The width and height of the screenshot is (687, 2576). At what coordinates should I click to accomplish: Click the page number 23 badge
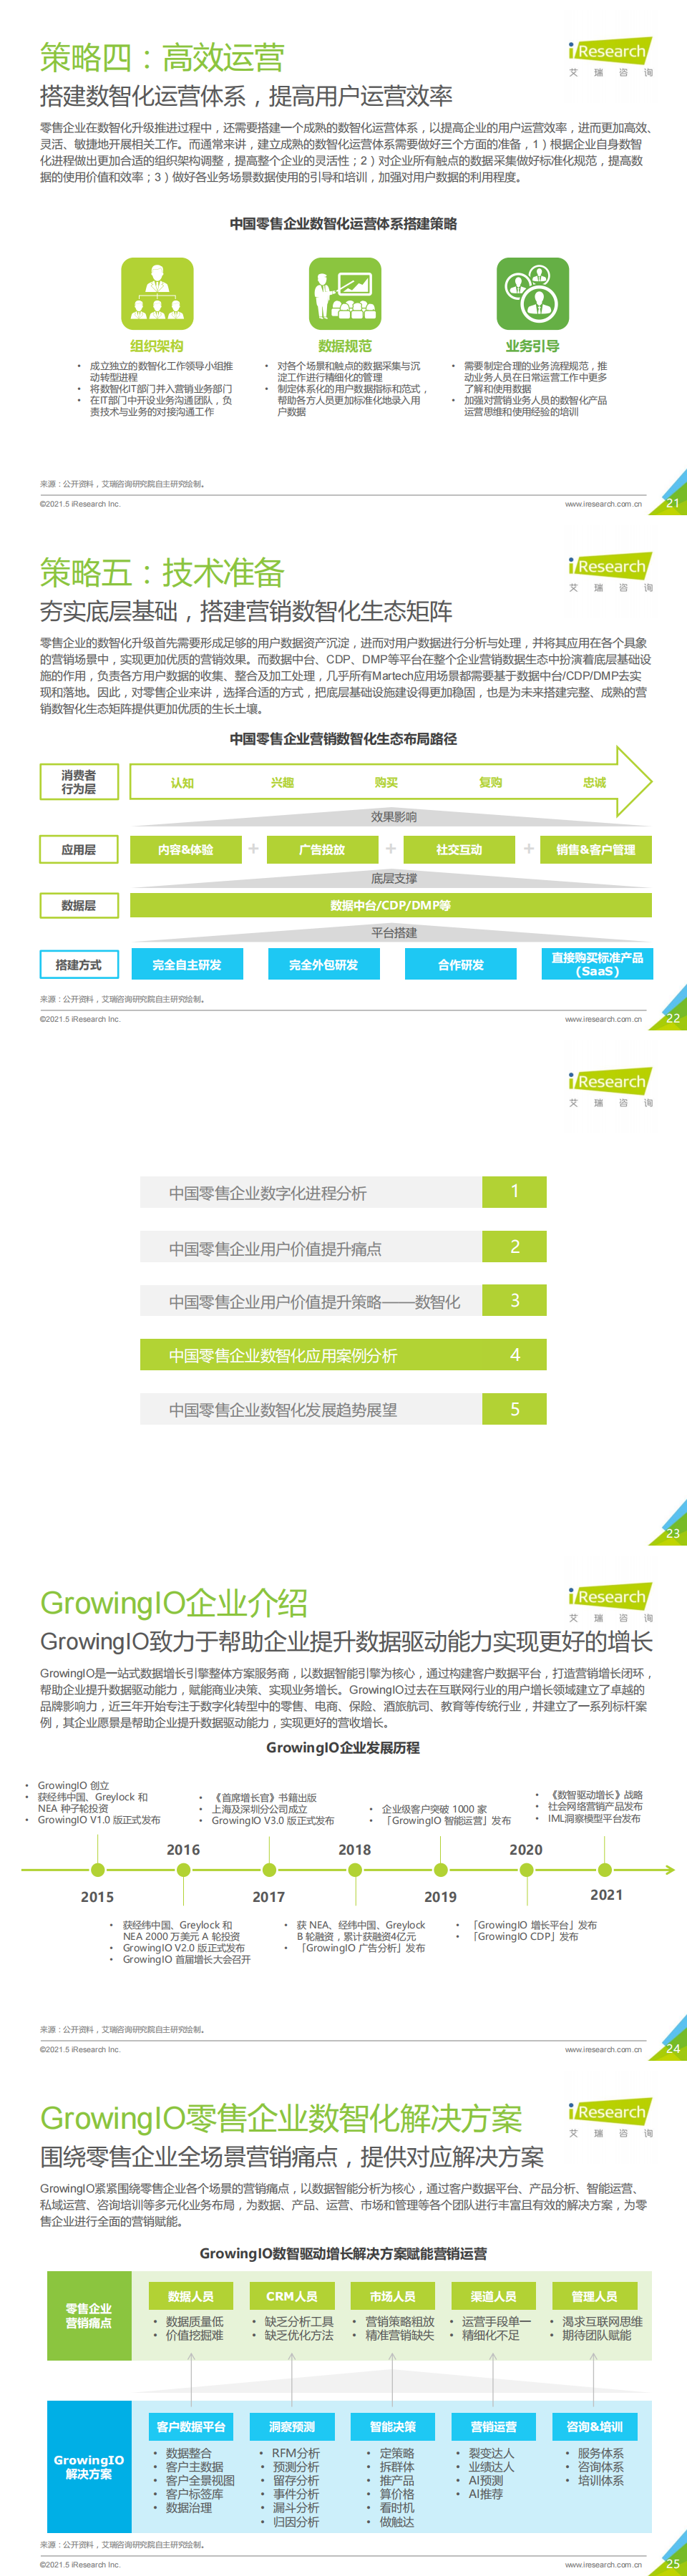(672, 1533)
